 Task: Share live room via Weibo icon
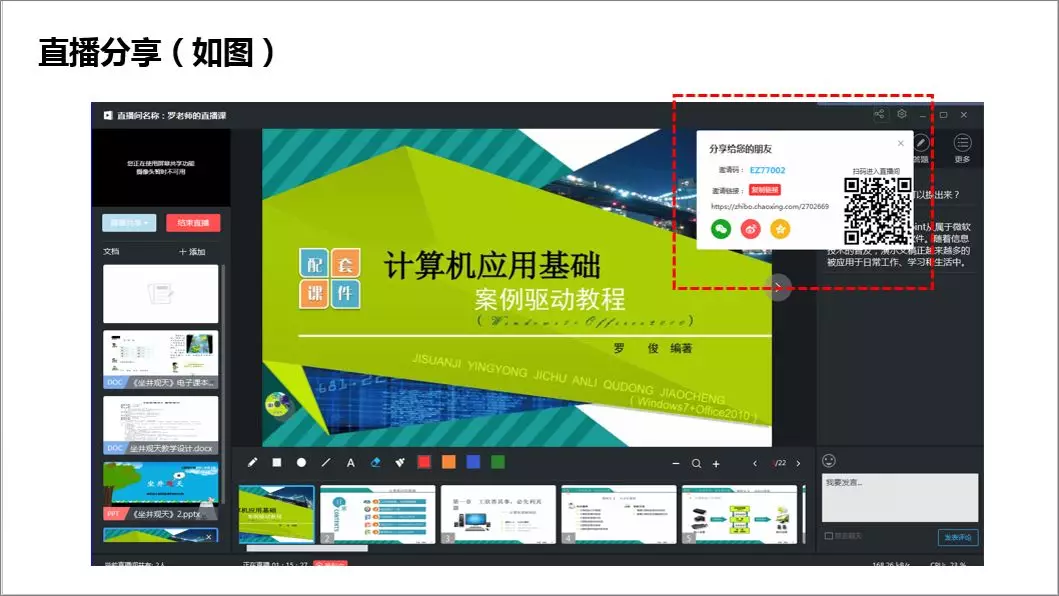[750, 228]
